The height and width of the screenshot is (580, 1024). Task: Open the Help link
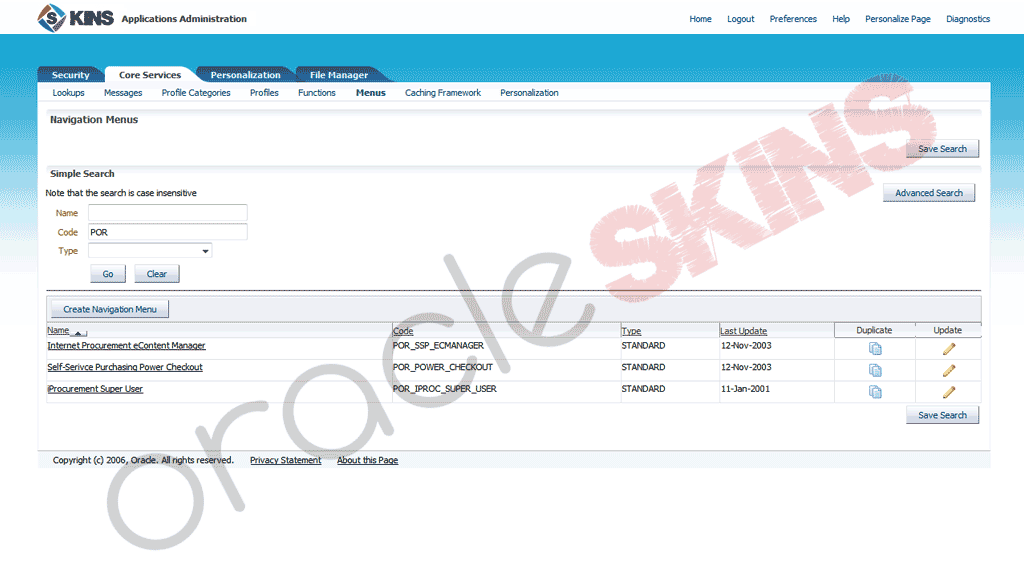pos(840,19)
